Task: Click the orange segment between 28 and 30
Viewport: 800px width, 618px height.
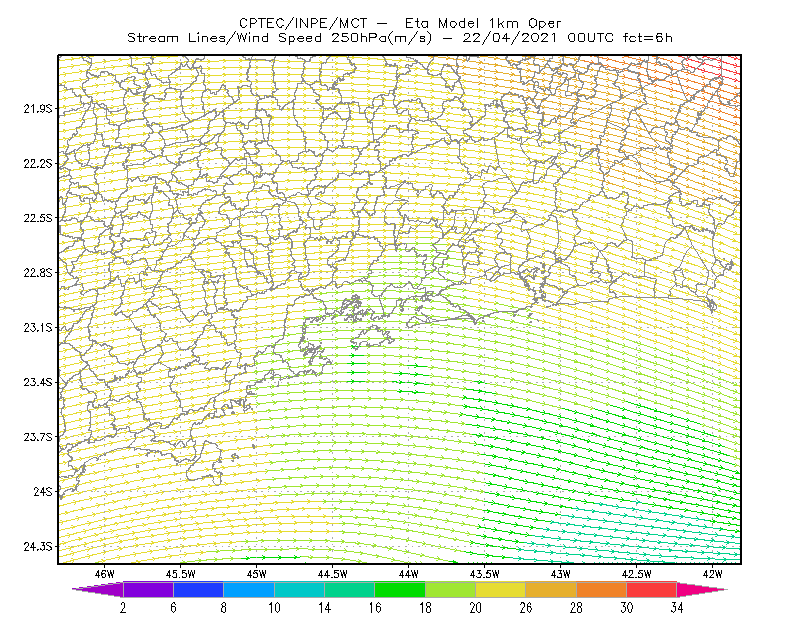Action: coord(602,589)
